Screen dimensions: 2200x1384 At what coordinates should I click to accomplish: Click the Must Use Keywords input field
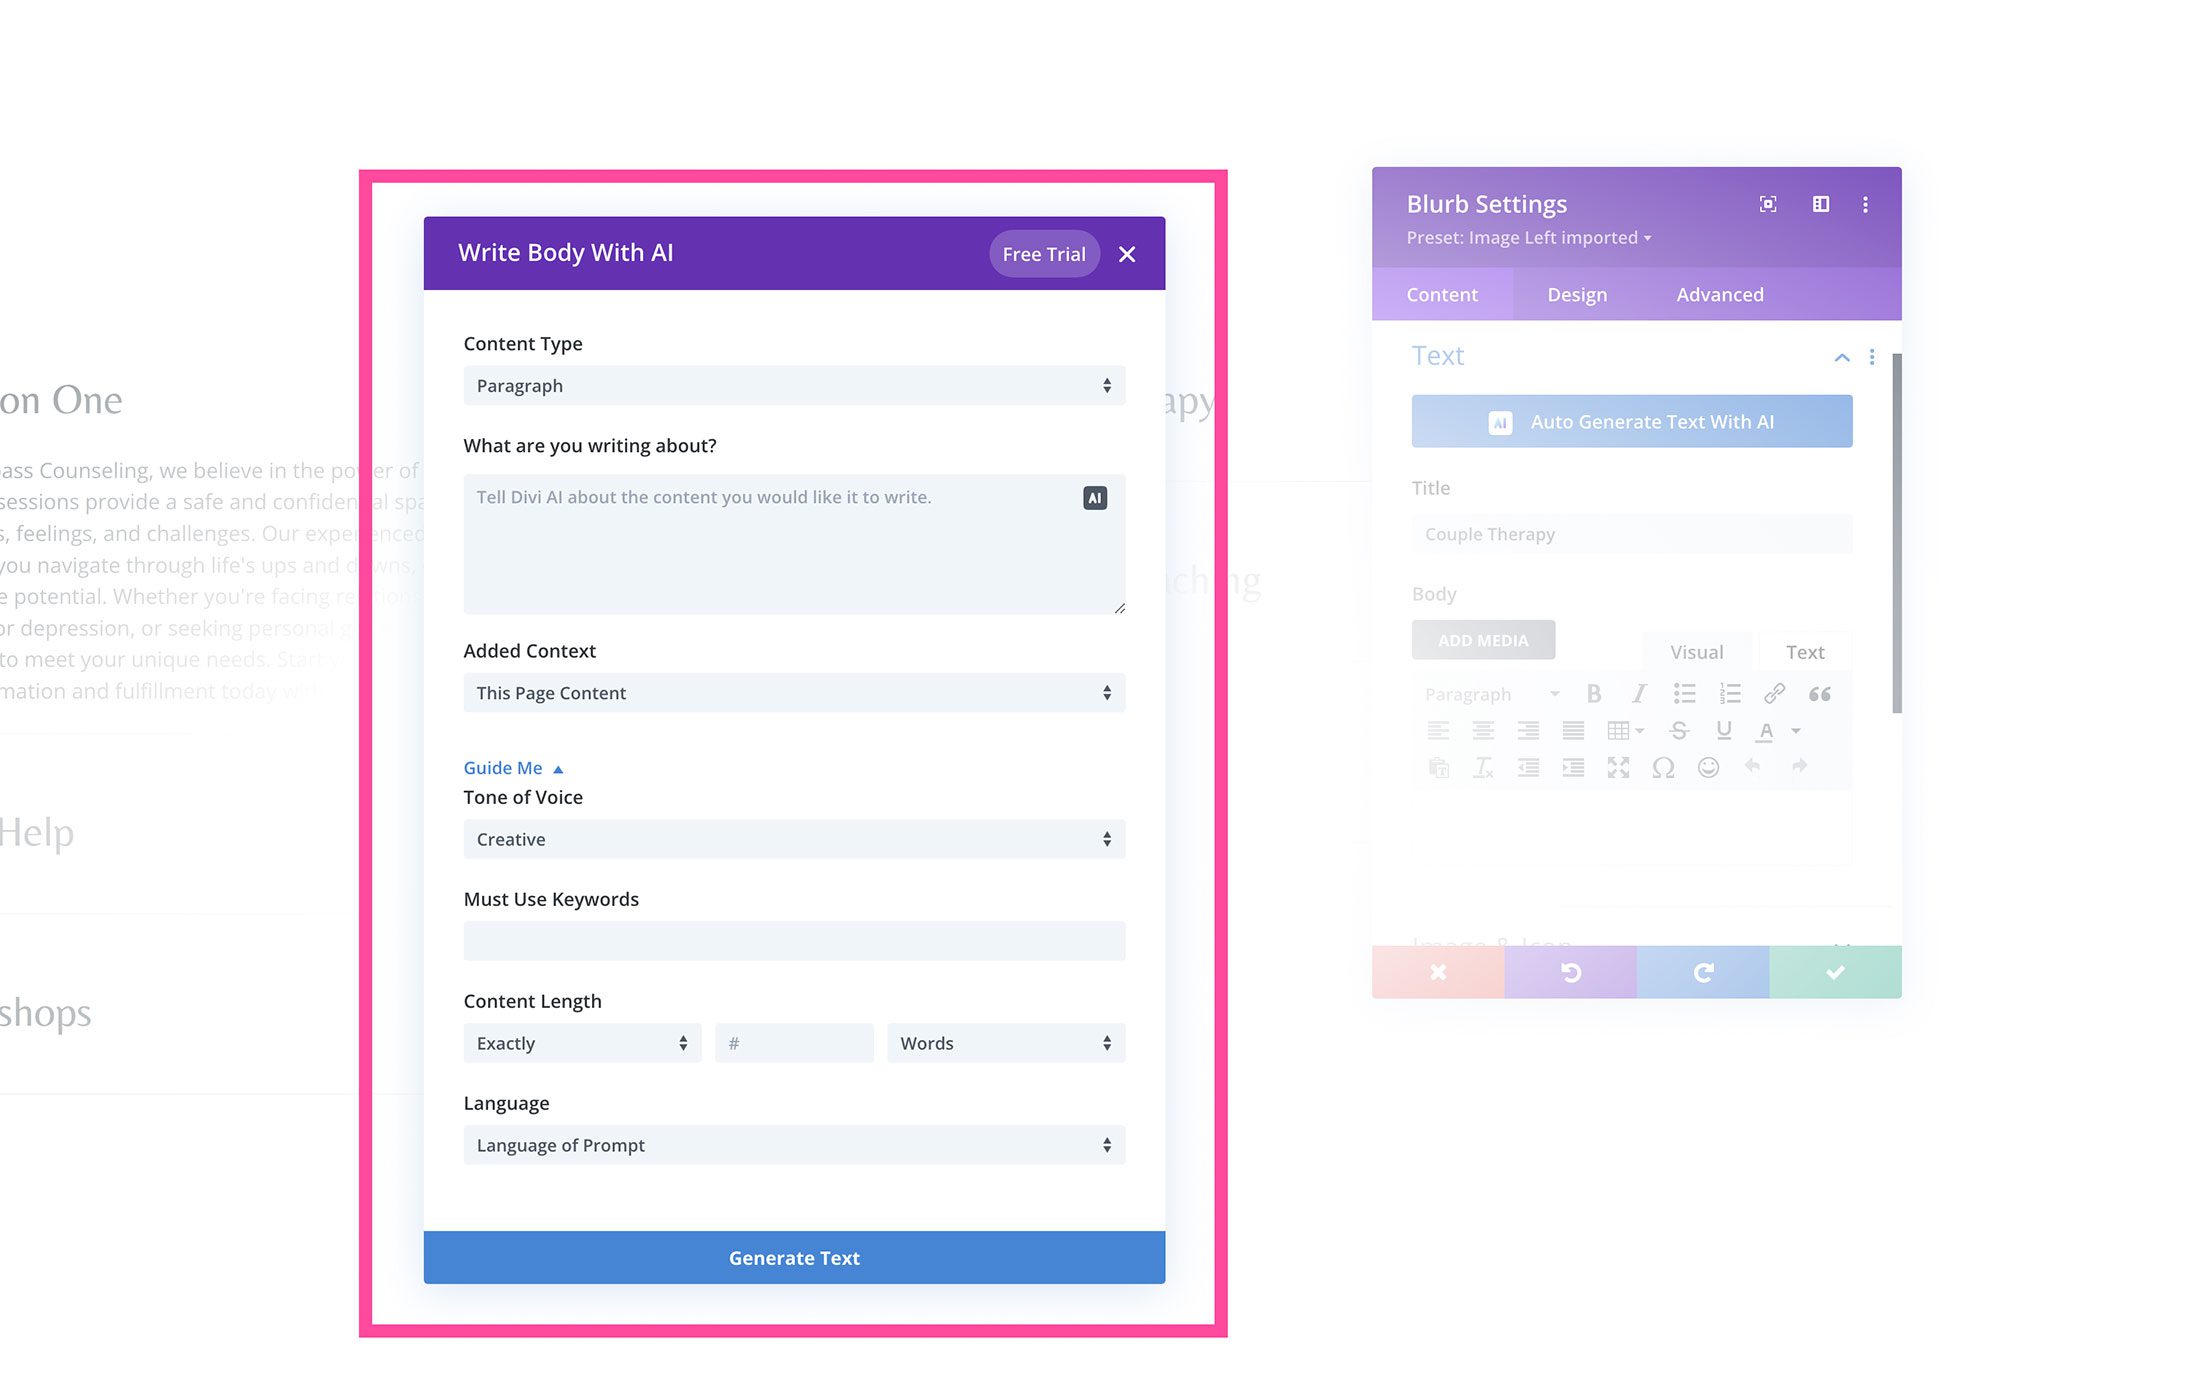(x=794, y=941)
